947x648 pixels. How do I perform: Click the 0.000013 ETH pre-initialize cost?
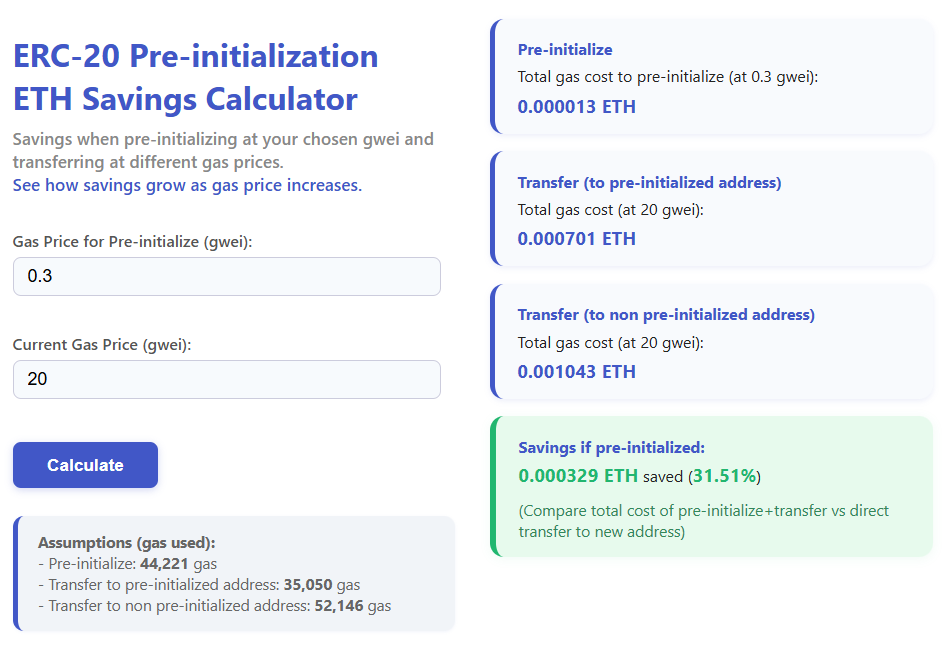(576, 106)
